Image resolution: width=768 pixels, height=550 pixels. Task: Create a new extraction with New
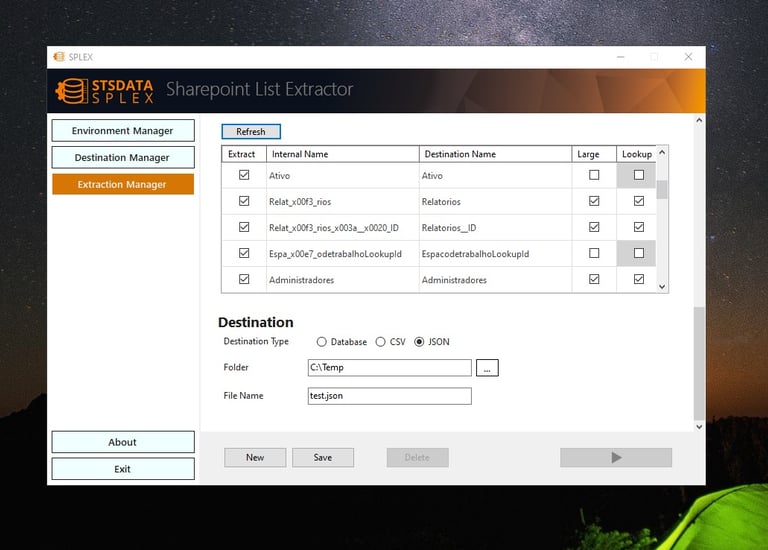tap(255, 457)
